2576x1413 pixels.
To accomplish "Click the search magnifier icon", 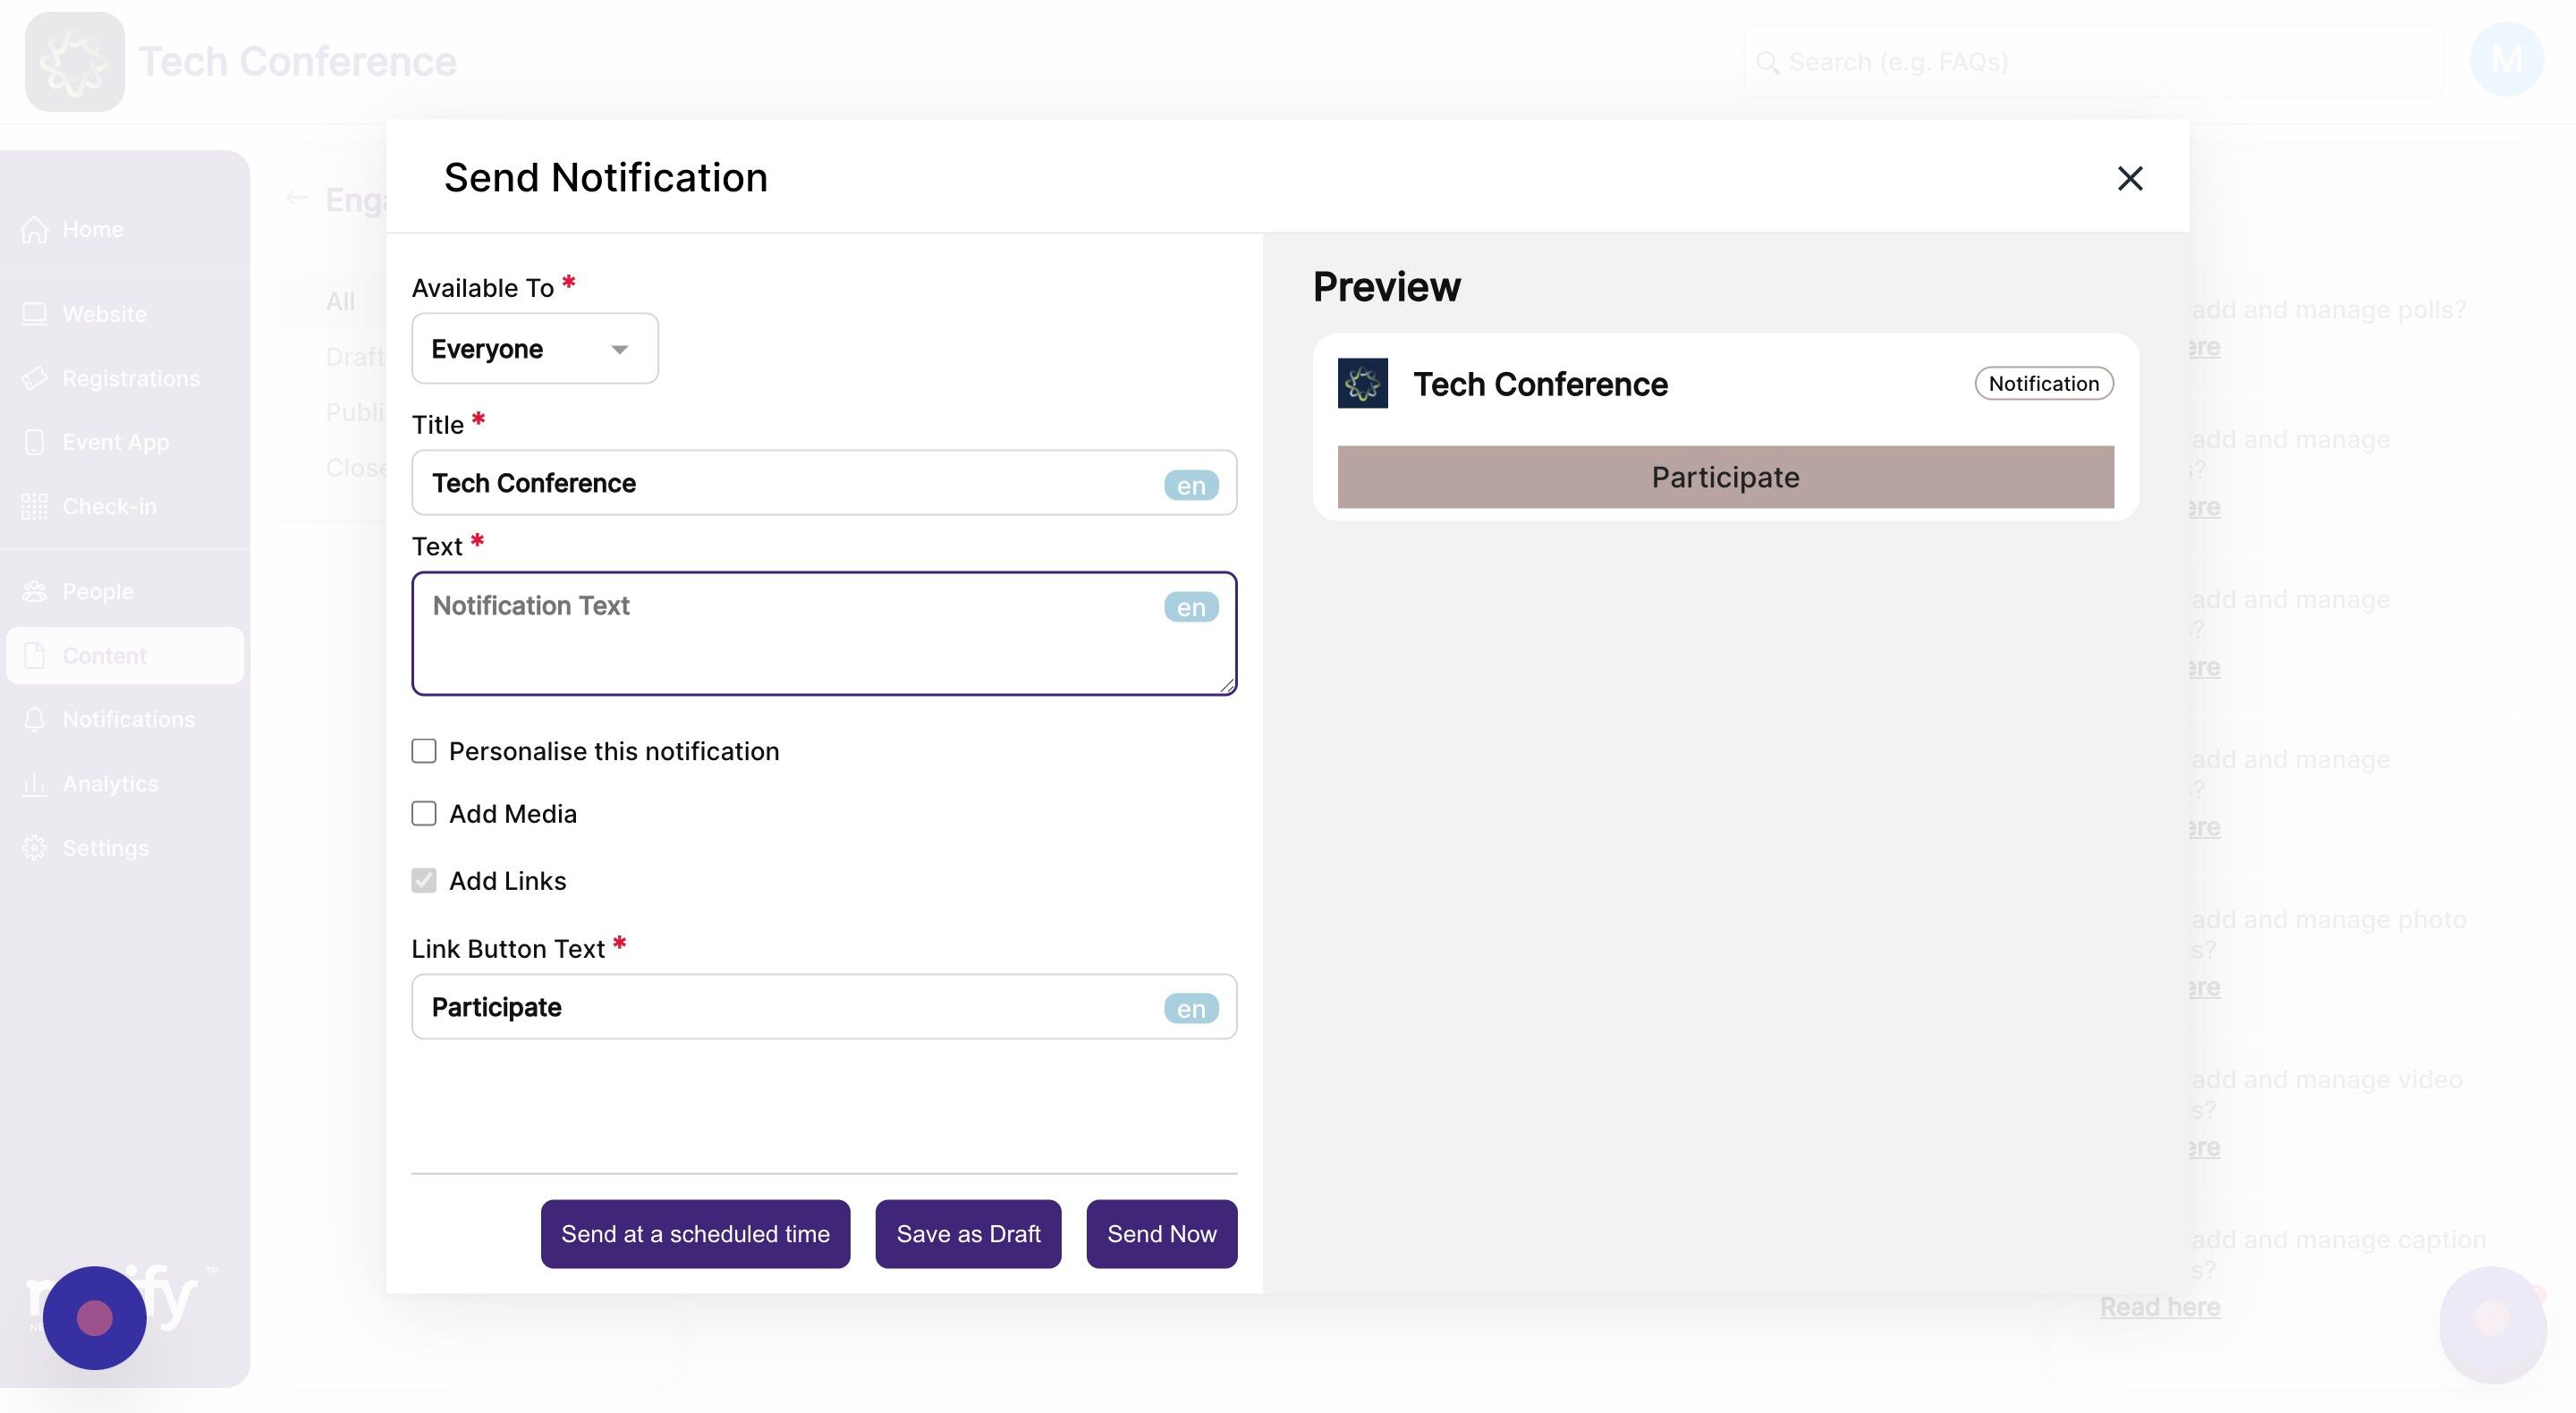I will (1767, 63).
